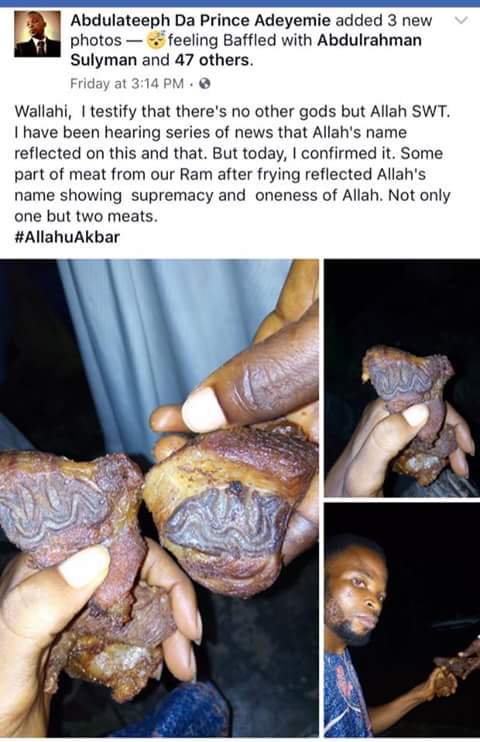Screen dimensions: 480x742
Task: Expand the post options chevron menu
Action: (461, 20)
